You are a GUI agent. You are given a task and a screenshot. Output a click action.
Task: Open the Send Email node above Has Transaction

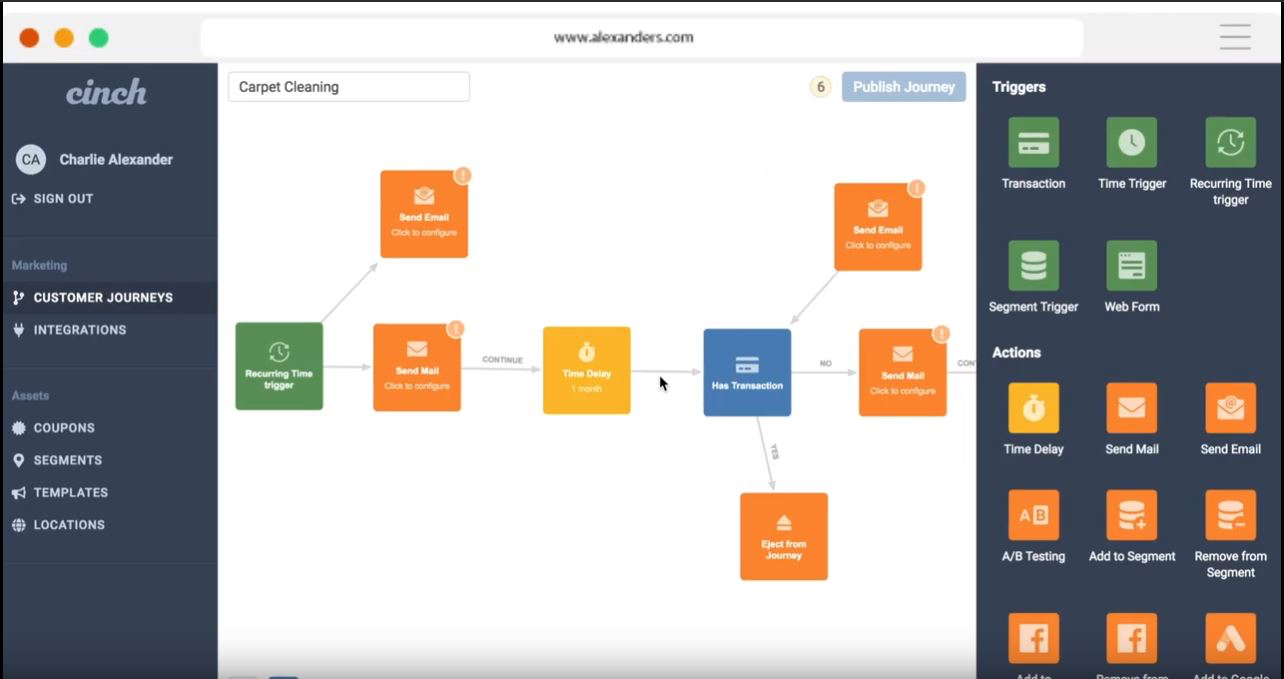(x=878, y=227)
